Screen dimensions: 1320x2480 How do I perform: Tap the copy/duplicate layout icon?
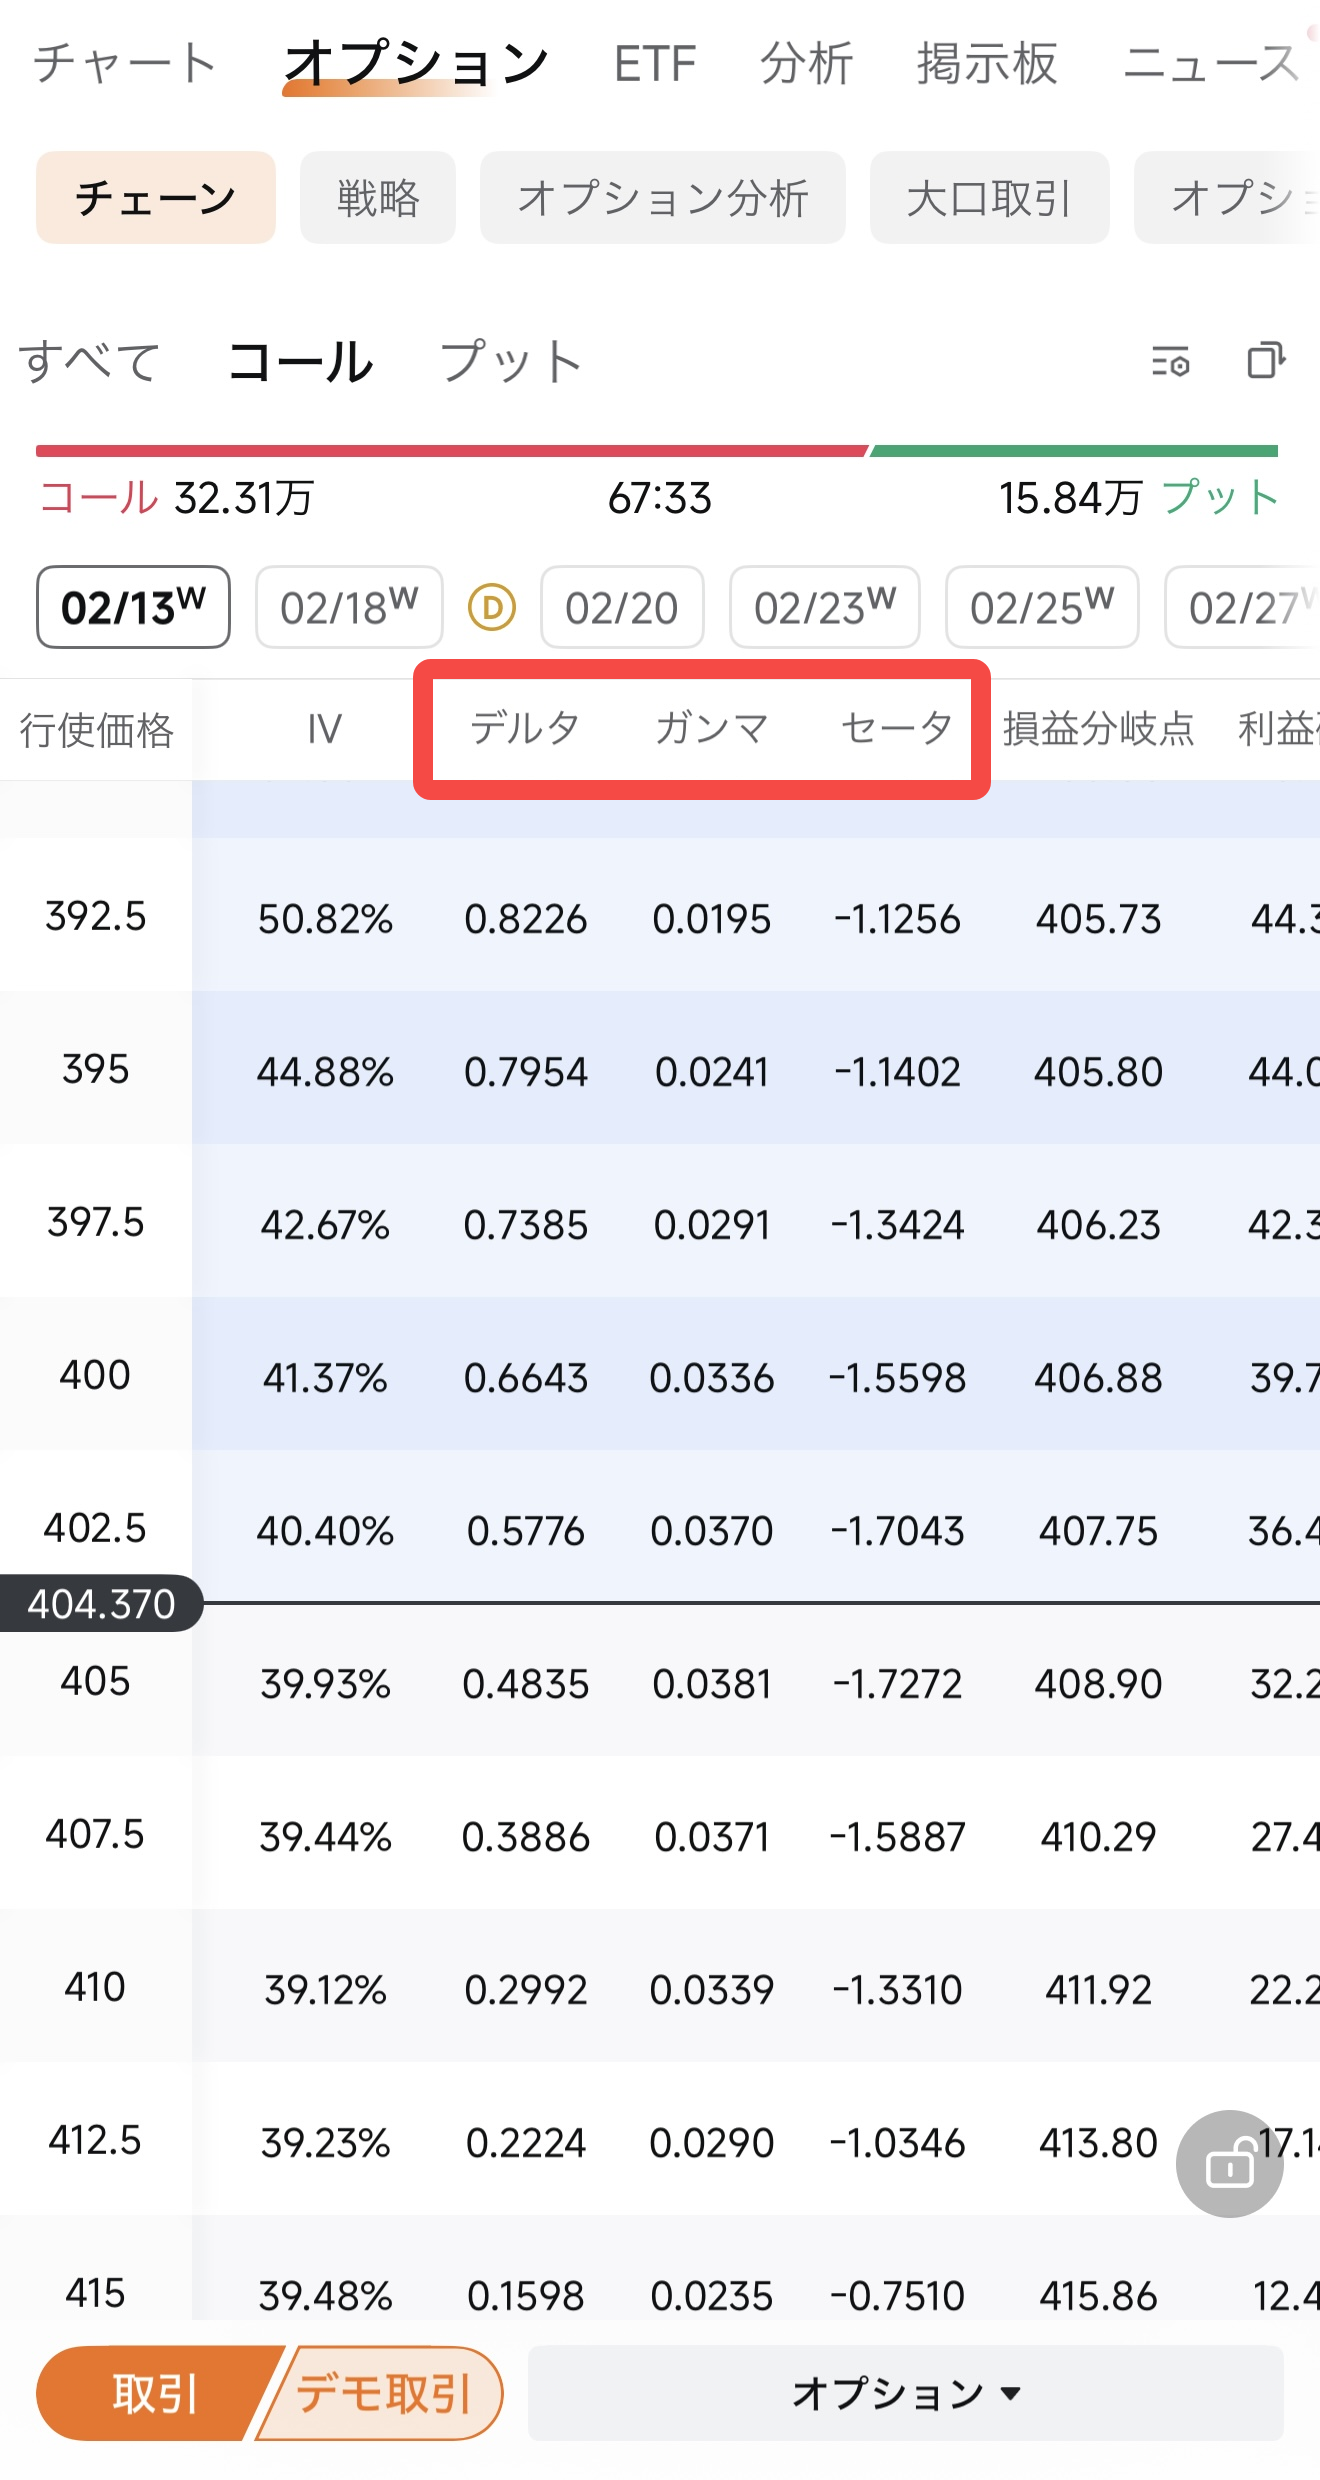pos(1265,360)
